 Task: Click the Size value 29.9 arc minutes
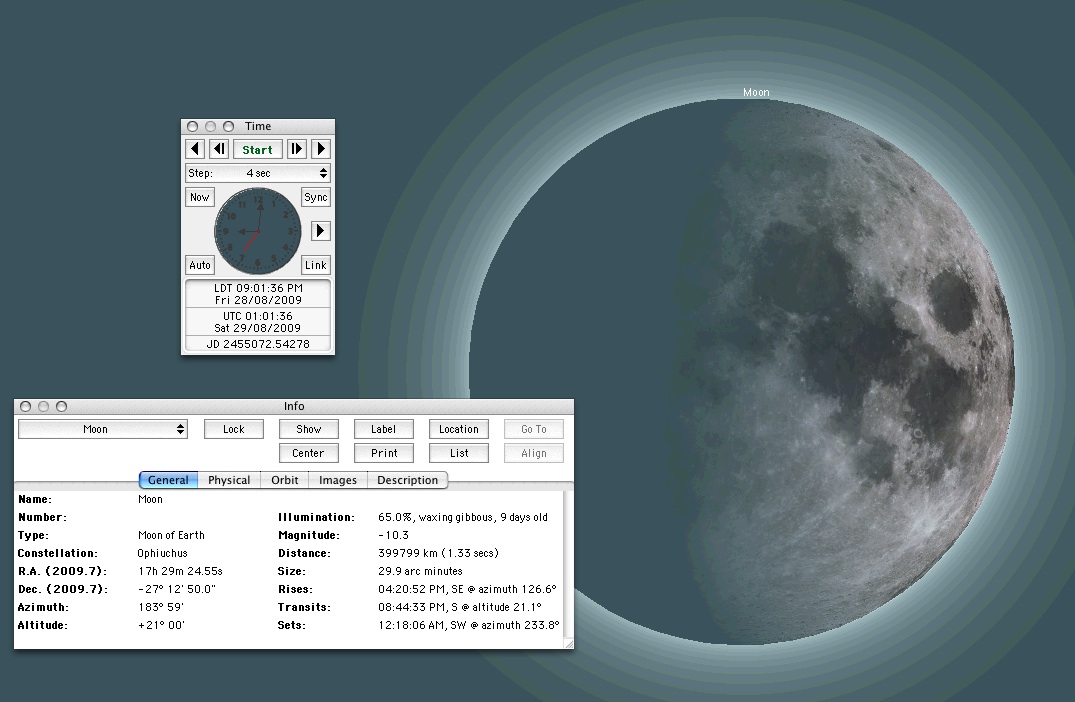[420, 571]
